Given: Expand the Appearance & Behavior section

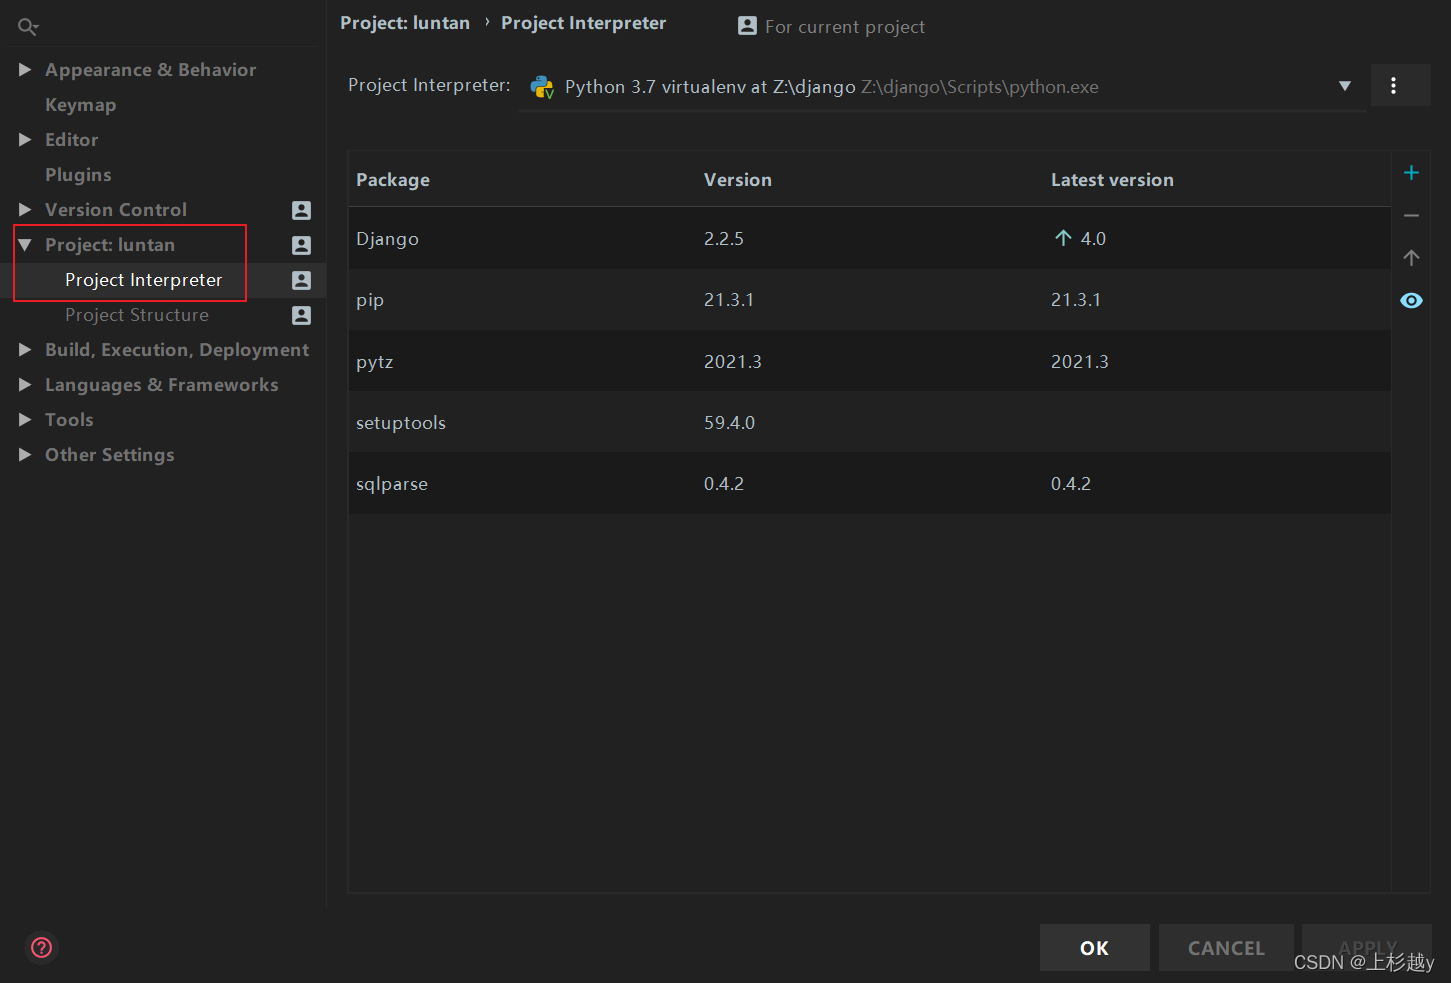Looking at the screenshot, I should click(26, 69).
